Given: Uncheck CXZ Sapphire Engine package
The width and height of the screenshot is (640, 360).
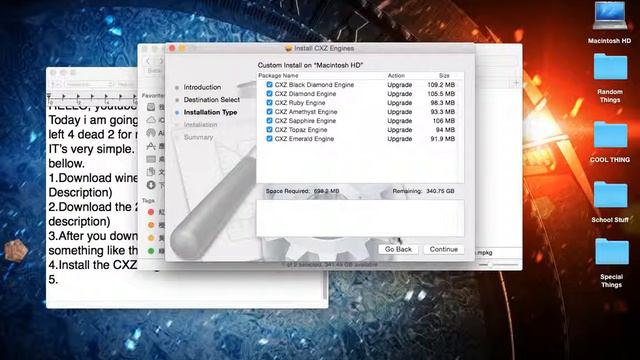Looking at the screenshot, I should (269, 120).
